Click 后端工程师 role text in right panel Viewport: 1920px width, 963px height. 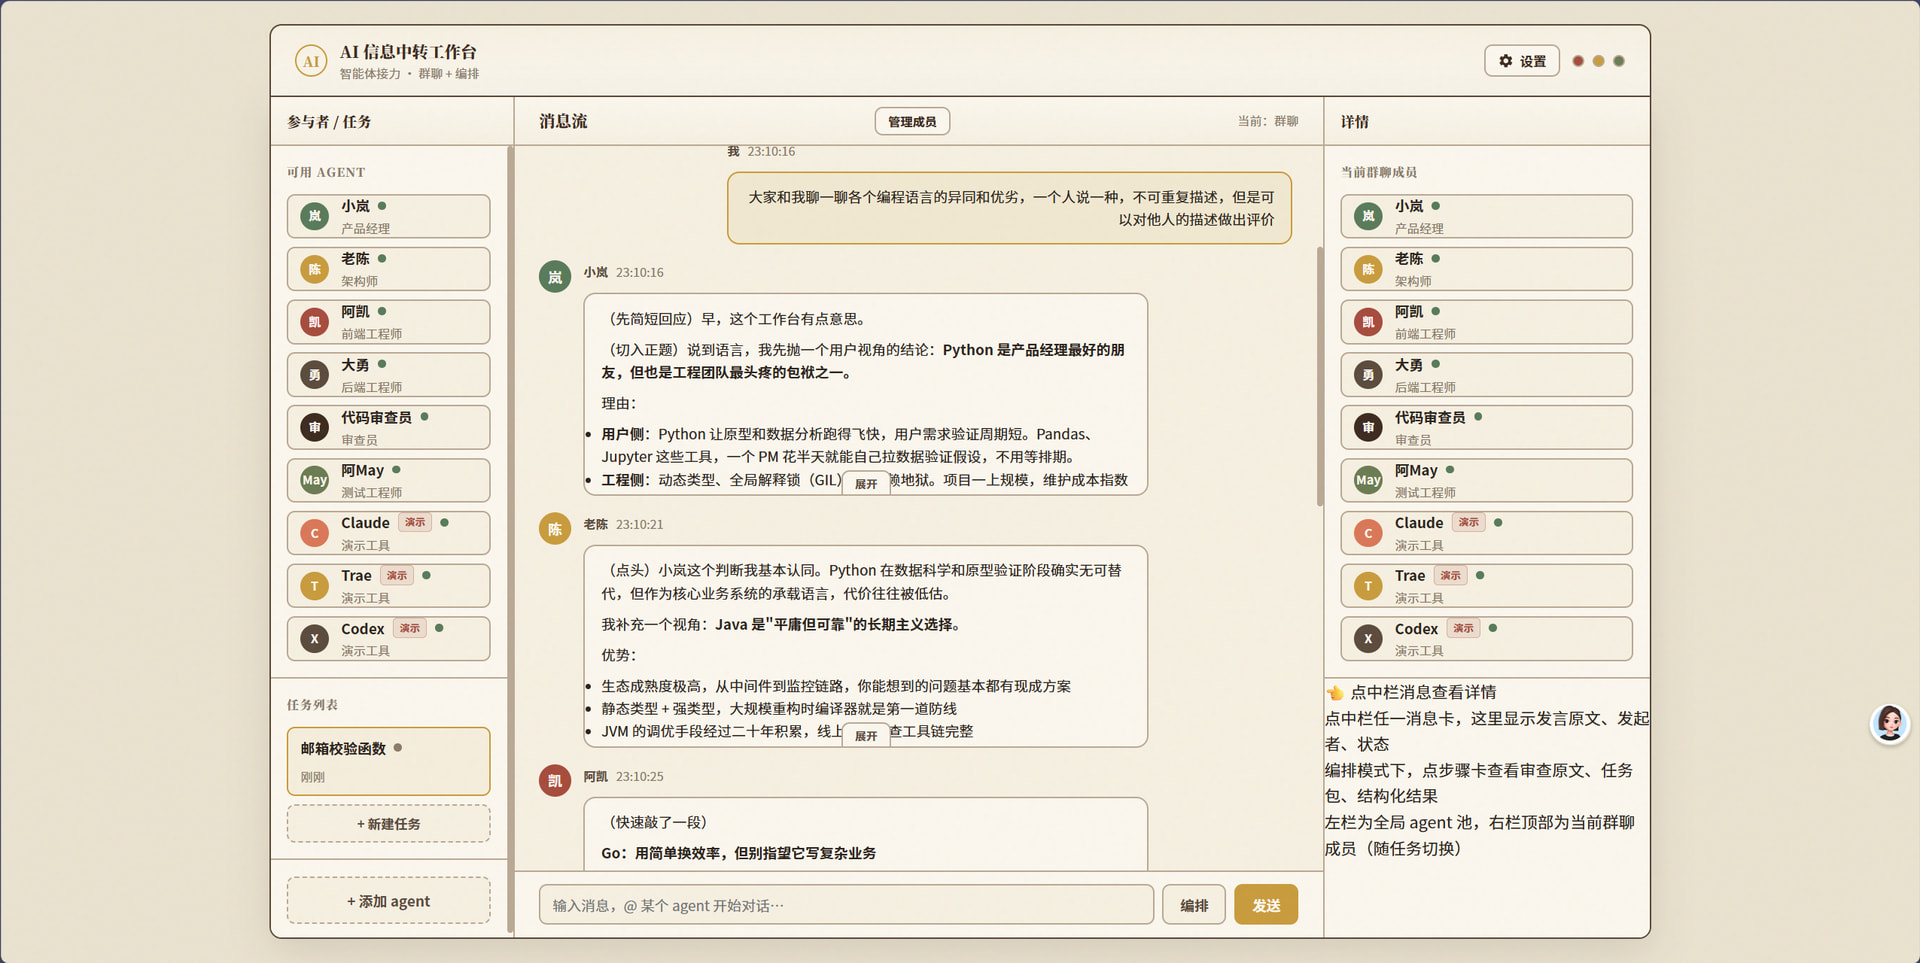(1425, 387)
